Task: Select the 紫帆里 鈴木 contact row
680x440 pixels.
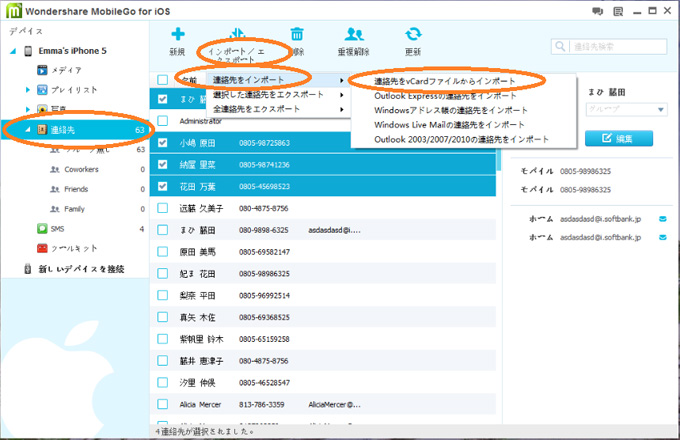Action: click(x=323, y=339)
